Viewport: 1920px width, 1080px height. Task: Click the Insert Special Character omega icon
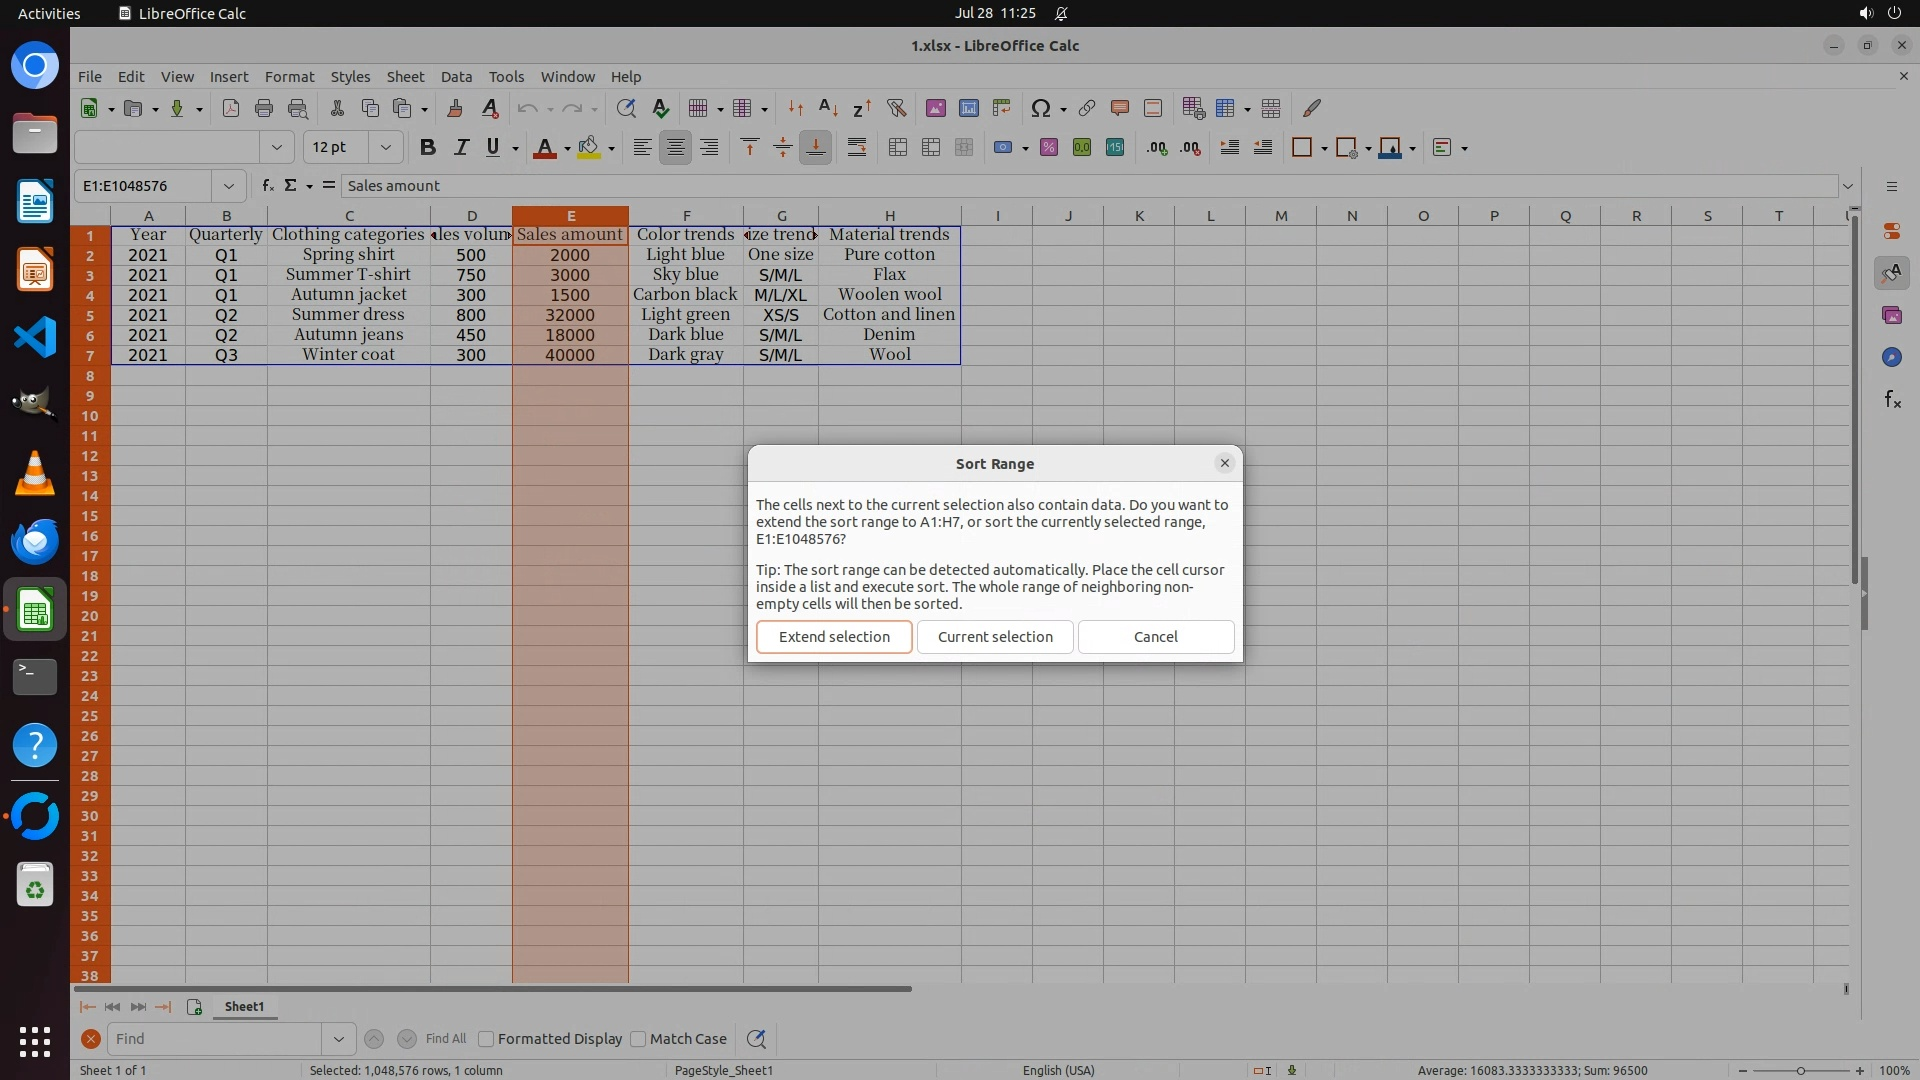click(x=1040, y=108)
